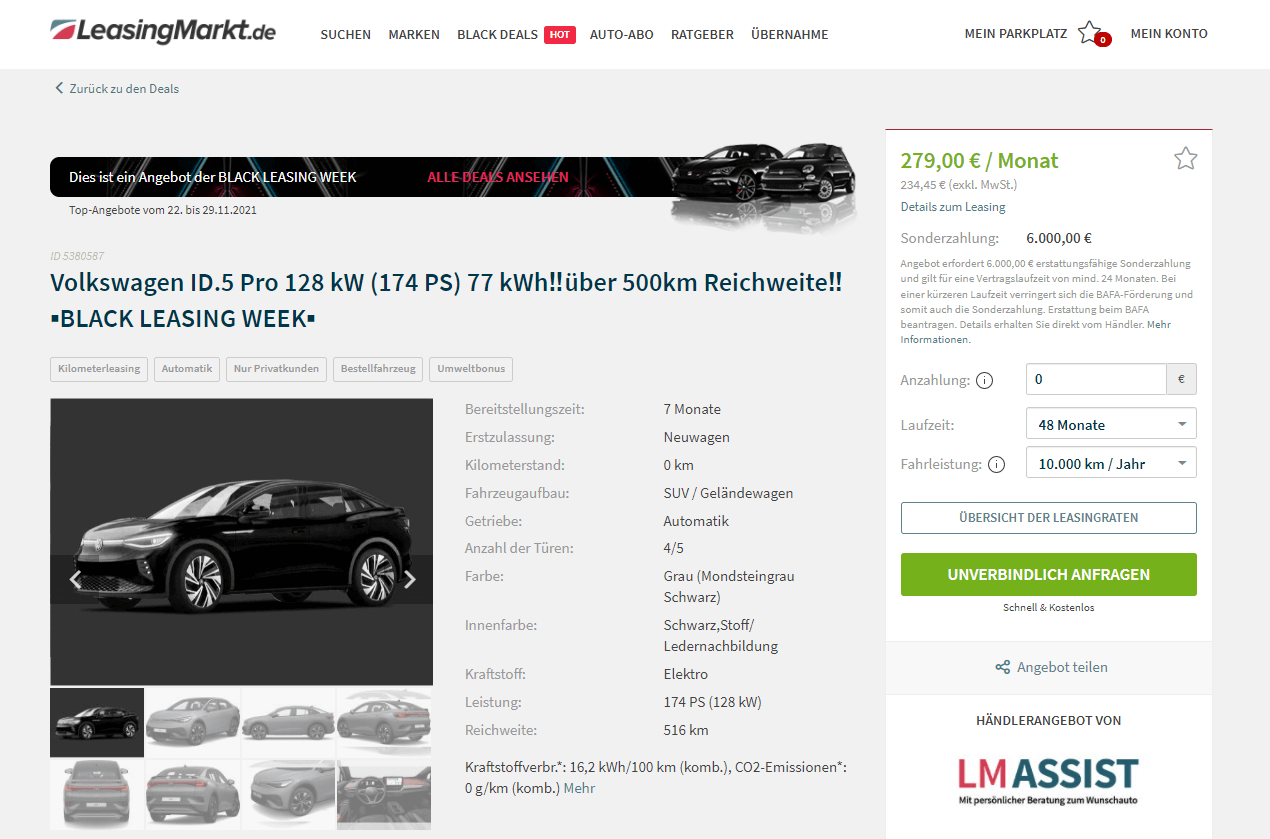Open the Fahrleistung dropdown showing 10.000 km / Jahr
This screenshot has height=839, width=1270.
point(1111,463)
